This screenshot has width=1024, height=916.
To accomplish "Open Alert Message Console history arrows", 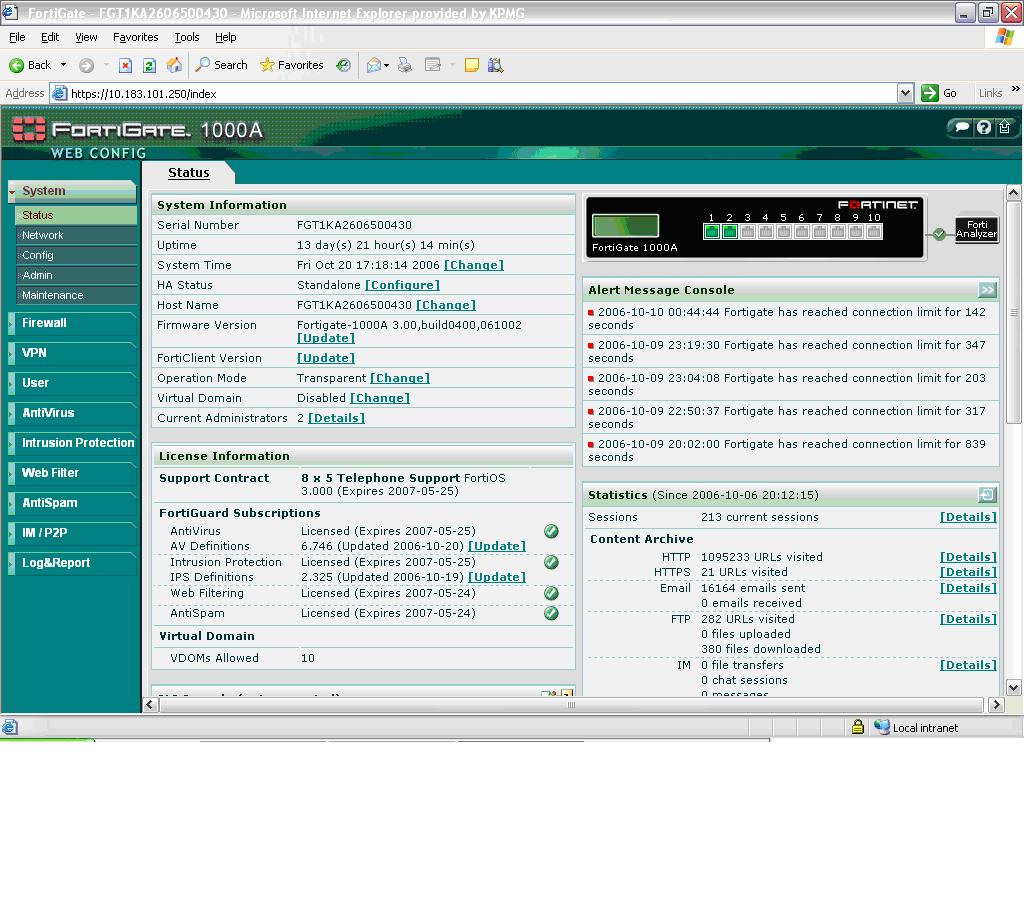I will tap(987, 290).
